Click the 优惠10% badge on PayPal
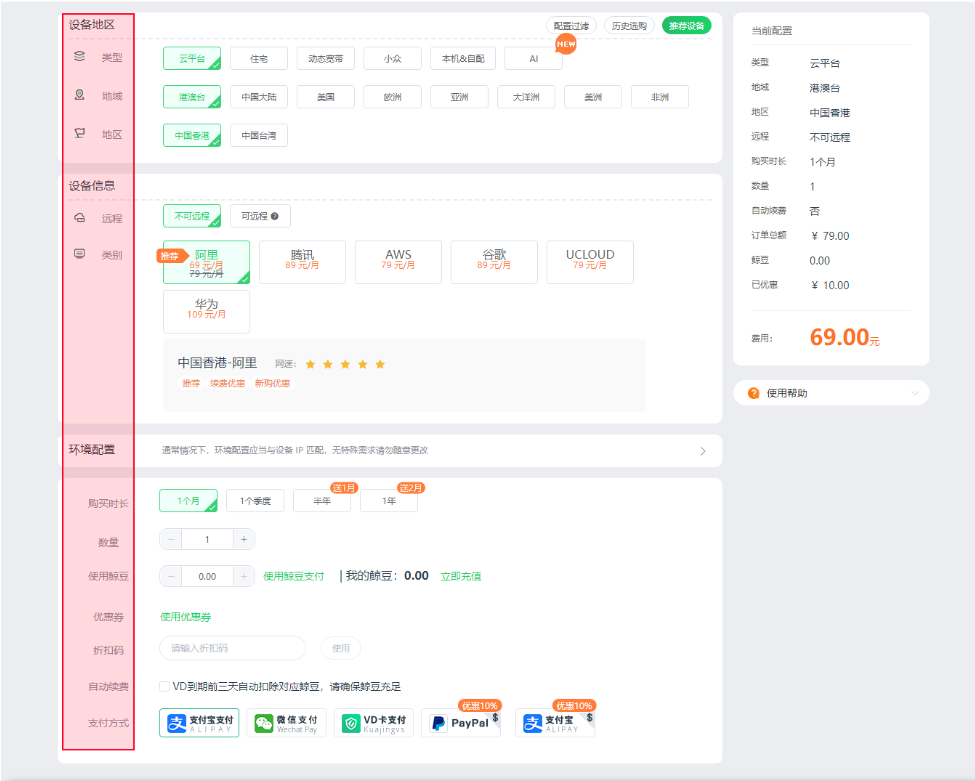The height and width of the screenshot is (781, 975). [479, 706]
